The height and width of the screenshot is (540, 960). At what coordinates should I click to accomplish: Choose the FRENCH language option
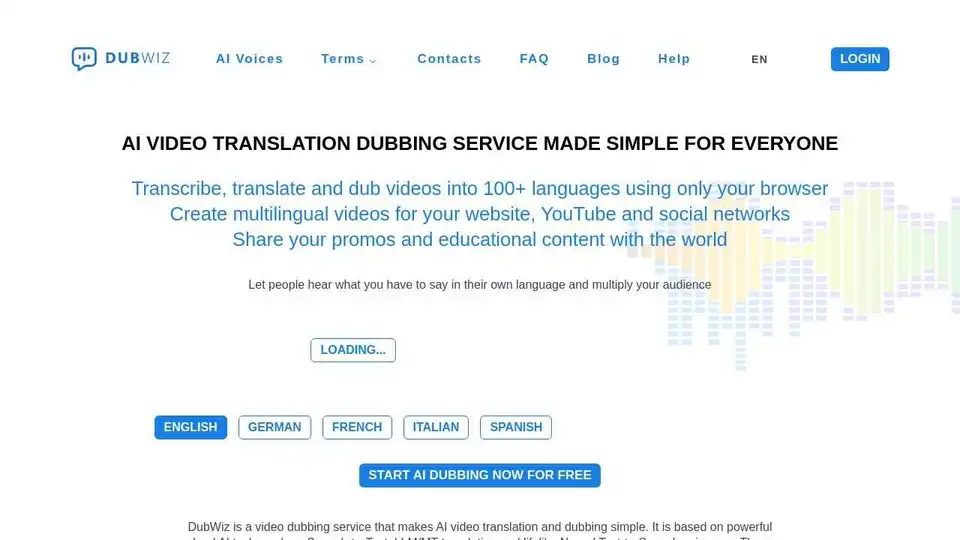pyautogui.click(x=357, y=427)
